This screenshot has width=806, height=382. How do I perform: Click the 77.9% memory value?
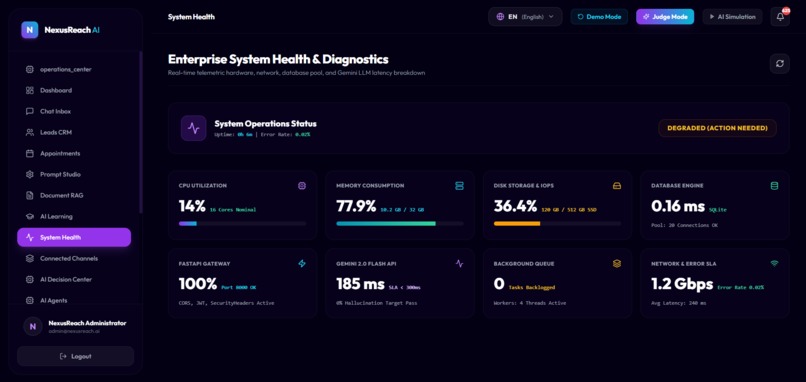click(x=356, y=207)
